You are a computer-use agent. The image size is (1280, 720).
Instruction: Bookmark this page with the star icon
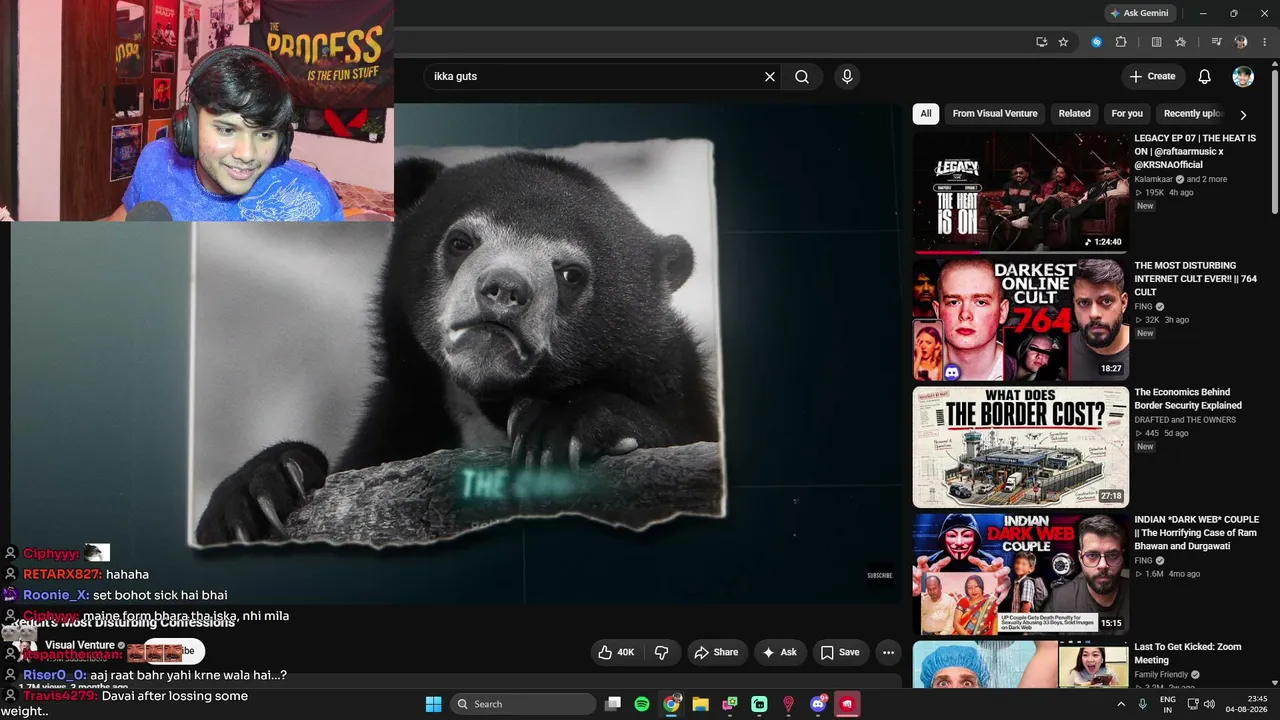tap(1063, 42)
